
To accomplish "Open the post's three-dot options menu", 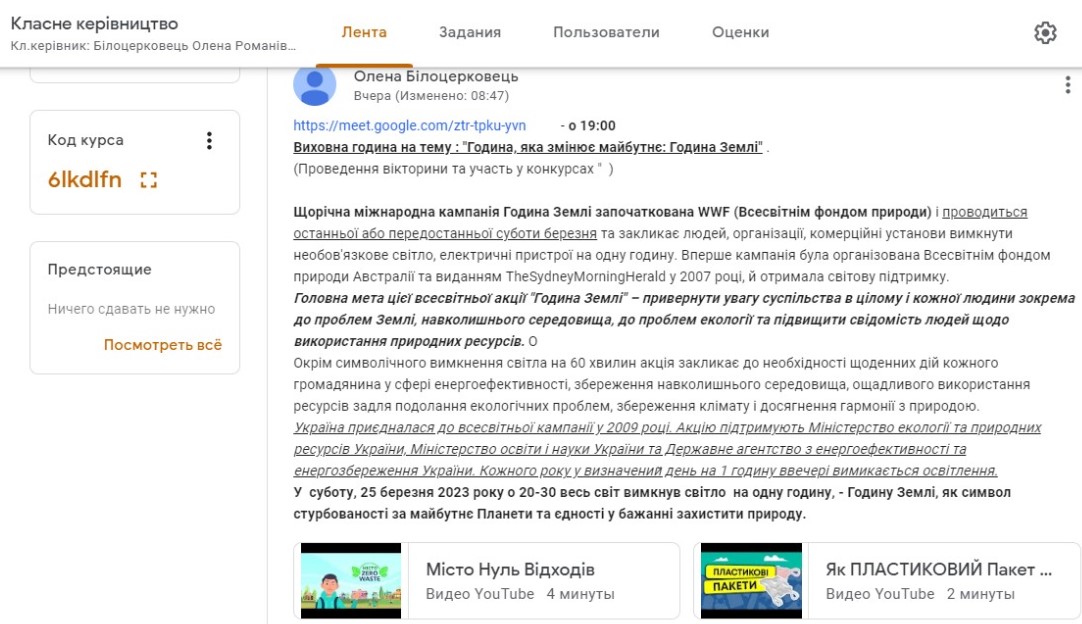I will pyautogui.click(x=1067, y=86).
